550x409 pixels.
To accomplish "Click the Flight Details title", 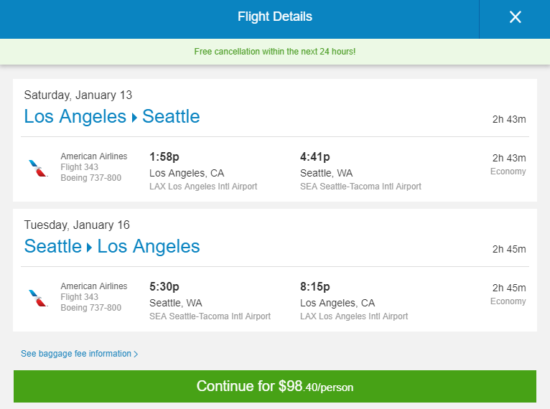I will [275, 16].
